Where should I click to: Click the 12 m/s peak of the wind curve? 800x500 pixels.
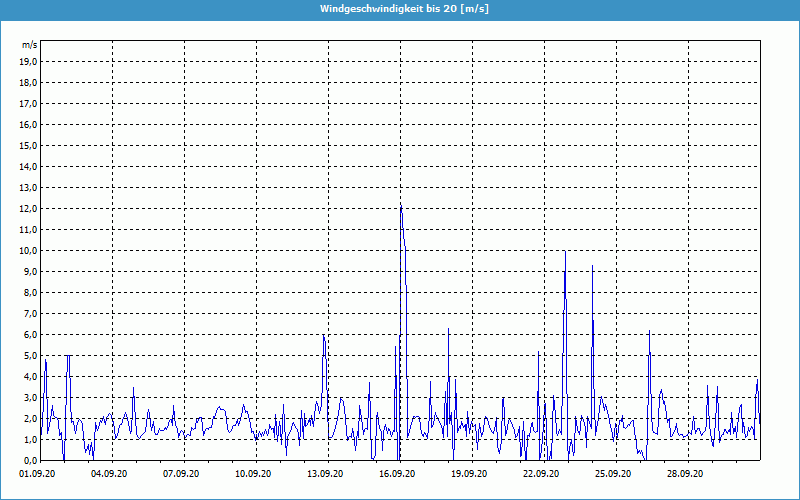401,207
